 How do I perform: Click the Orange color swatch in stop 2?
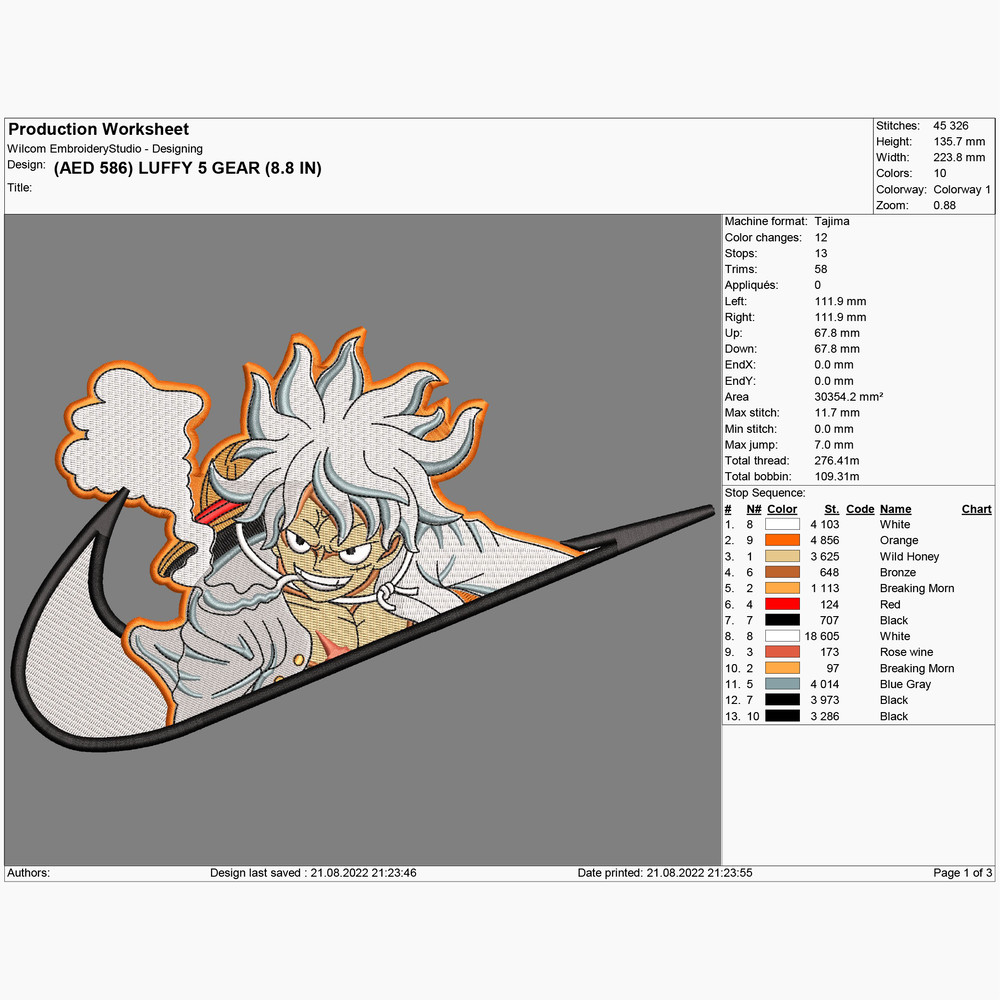pos(782,540)
